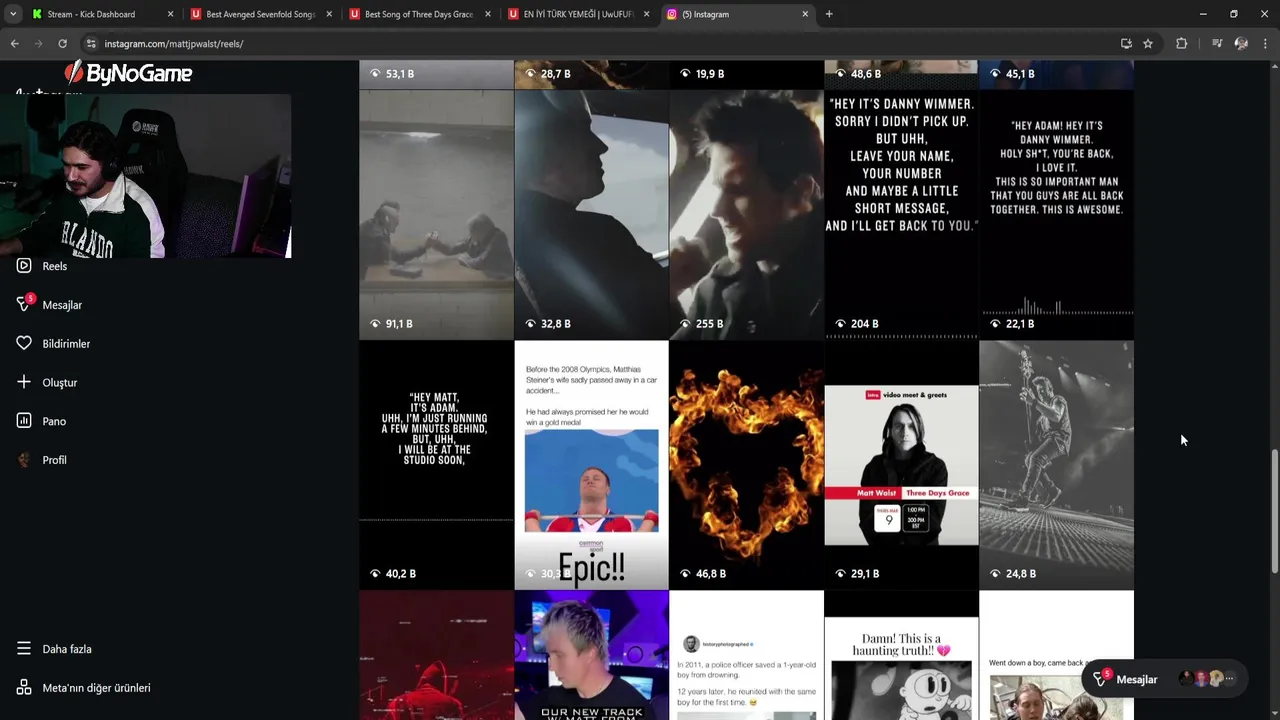The height and width of the screenshot is (720, 1280).
Task: Open the Epic!! weightlifter reel
Action: [x=591, y=465]
